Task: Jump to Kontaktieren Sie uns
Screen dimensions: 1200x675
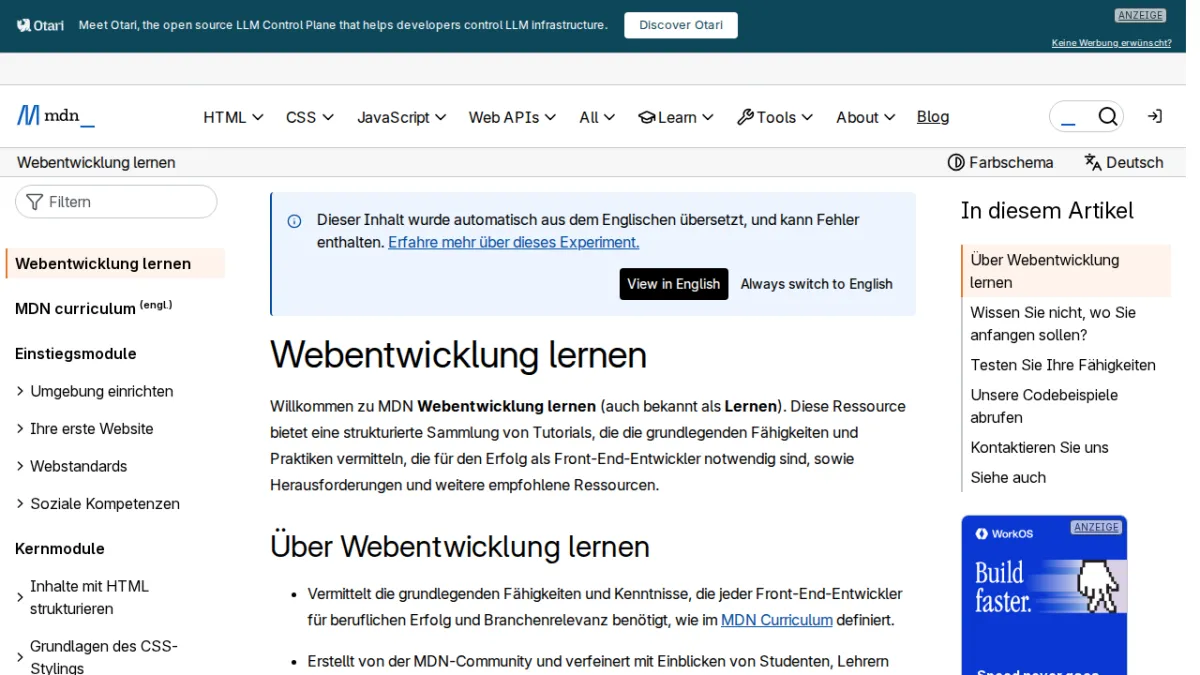Action: pyautogui.click(x=1039, y=447)
